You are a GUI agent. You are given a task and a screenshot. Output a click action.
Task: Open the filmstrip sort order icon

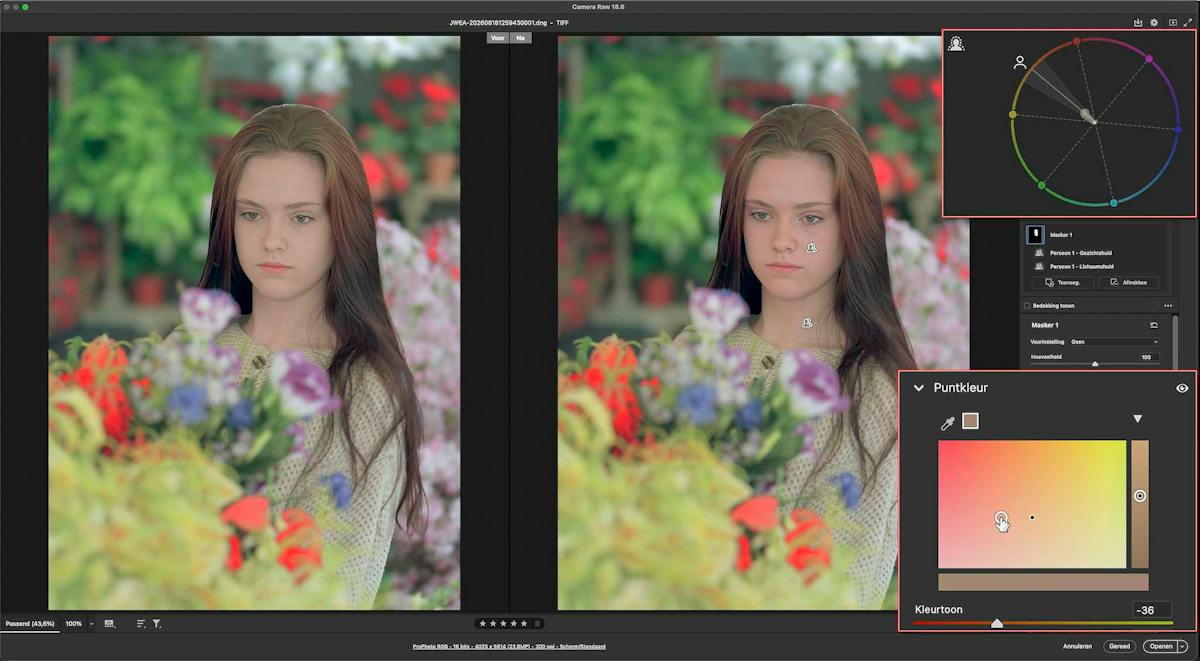point(141,623)
